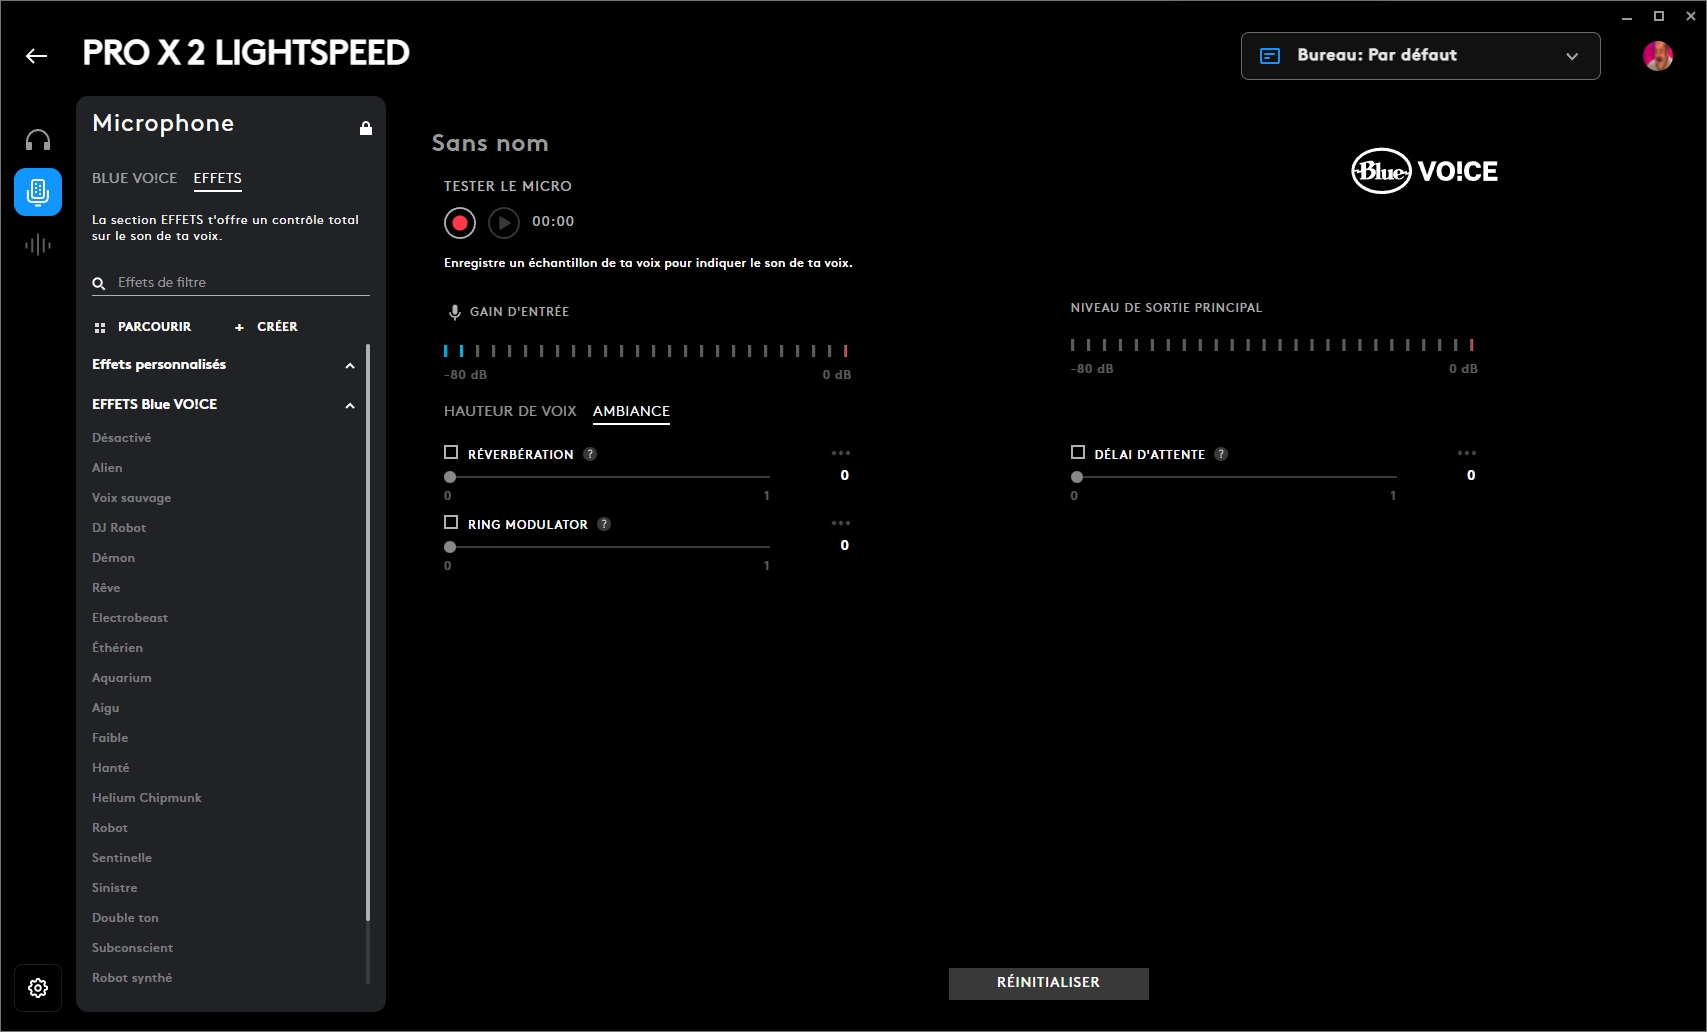The height and width of the screenshot is (1032, 1707).
Task: Open the equalizer waveform sidebar icon
Action: (x=38, y=244)
